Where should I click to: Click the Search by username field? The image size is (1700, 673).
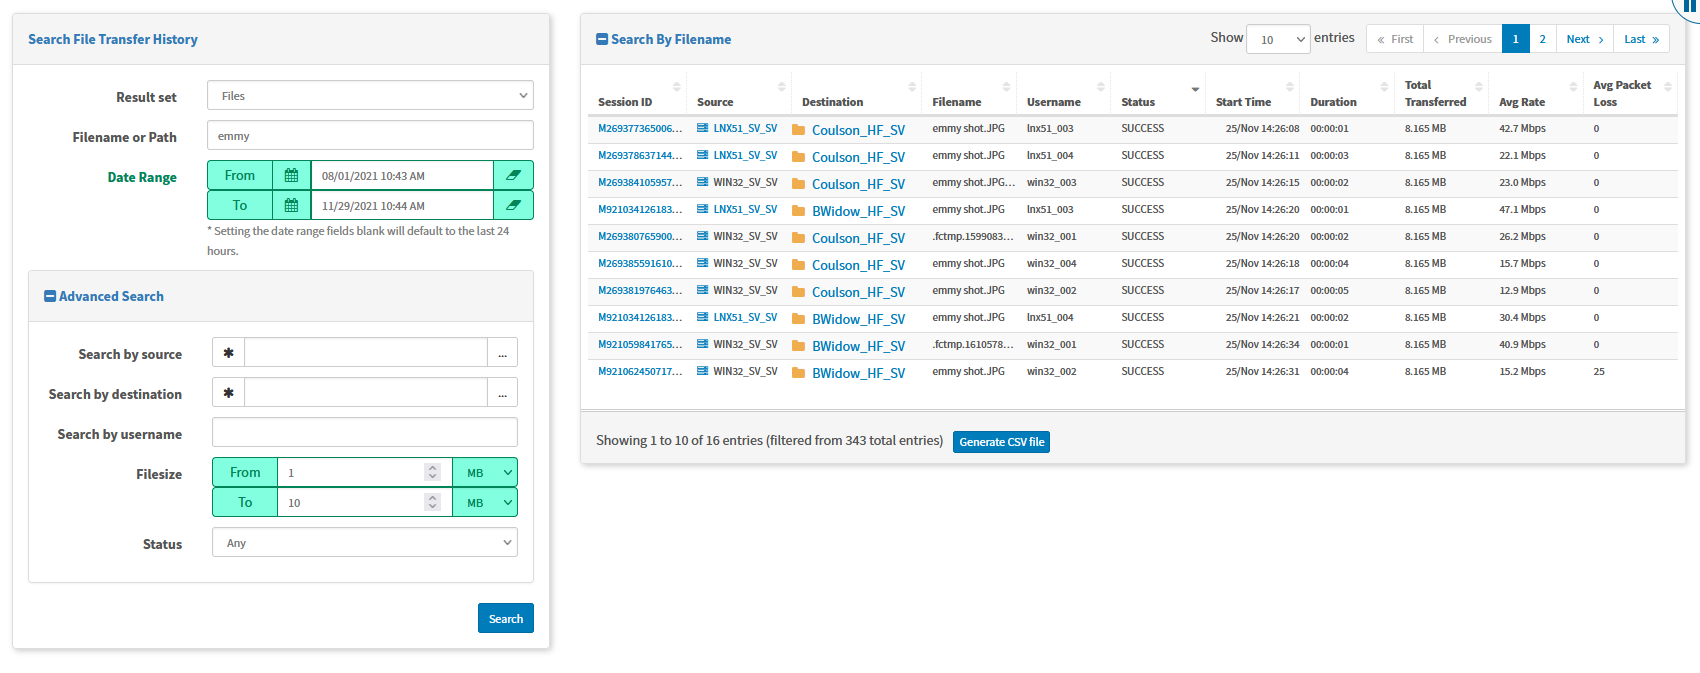point(365,433)
